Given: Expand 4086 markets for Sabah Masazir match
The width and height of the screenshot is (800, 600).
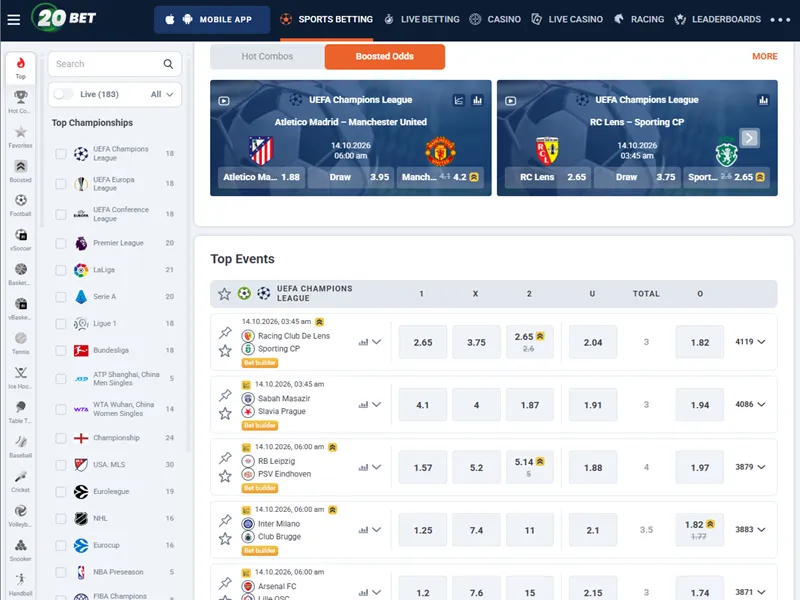Looking at the screenshot, I should pos(750,405).
